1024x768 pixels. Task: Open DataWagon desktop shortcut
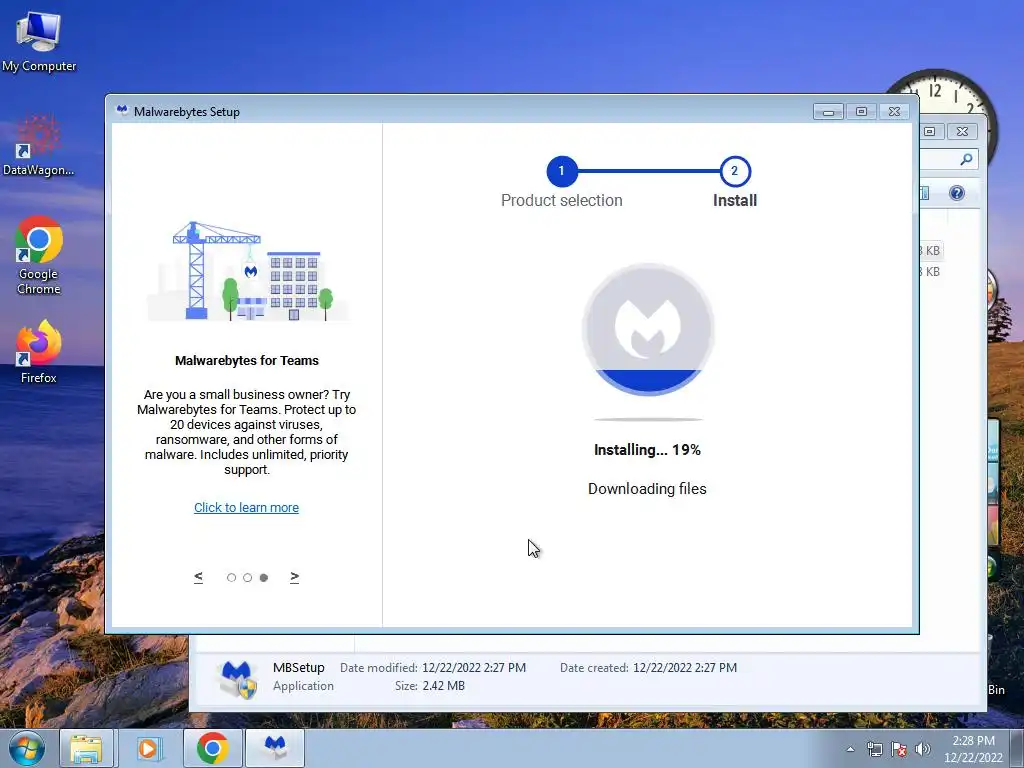point(39,146)
